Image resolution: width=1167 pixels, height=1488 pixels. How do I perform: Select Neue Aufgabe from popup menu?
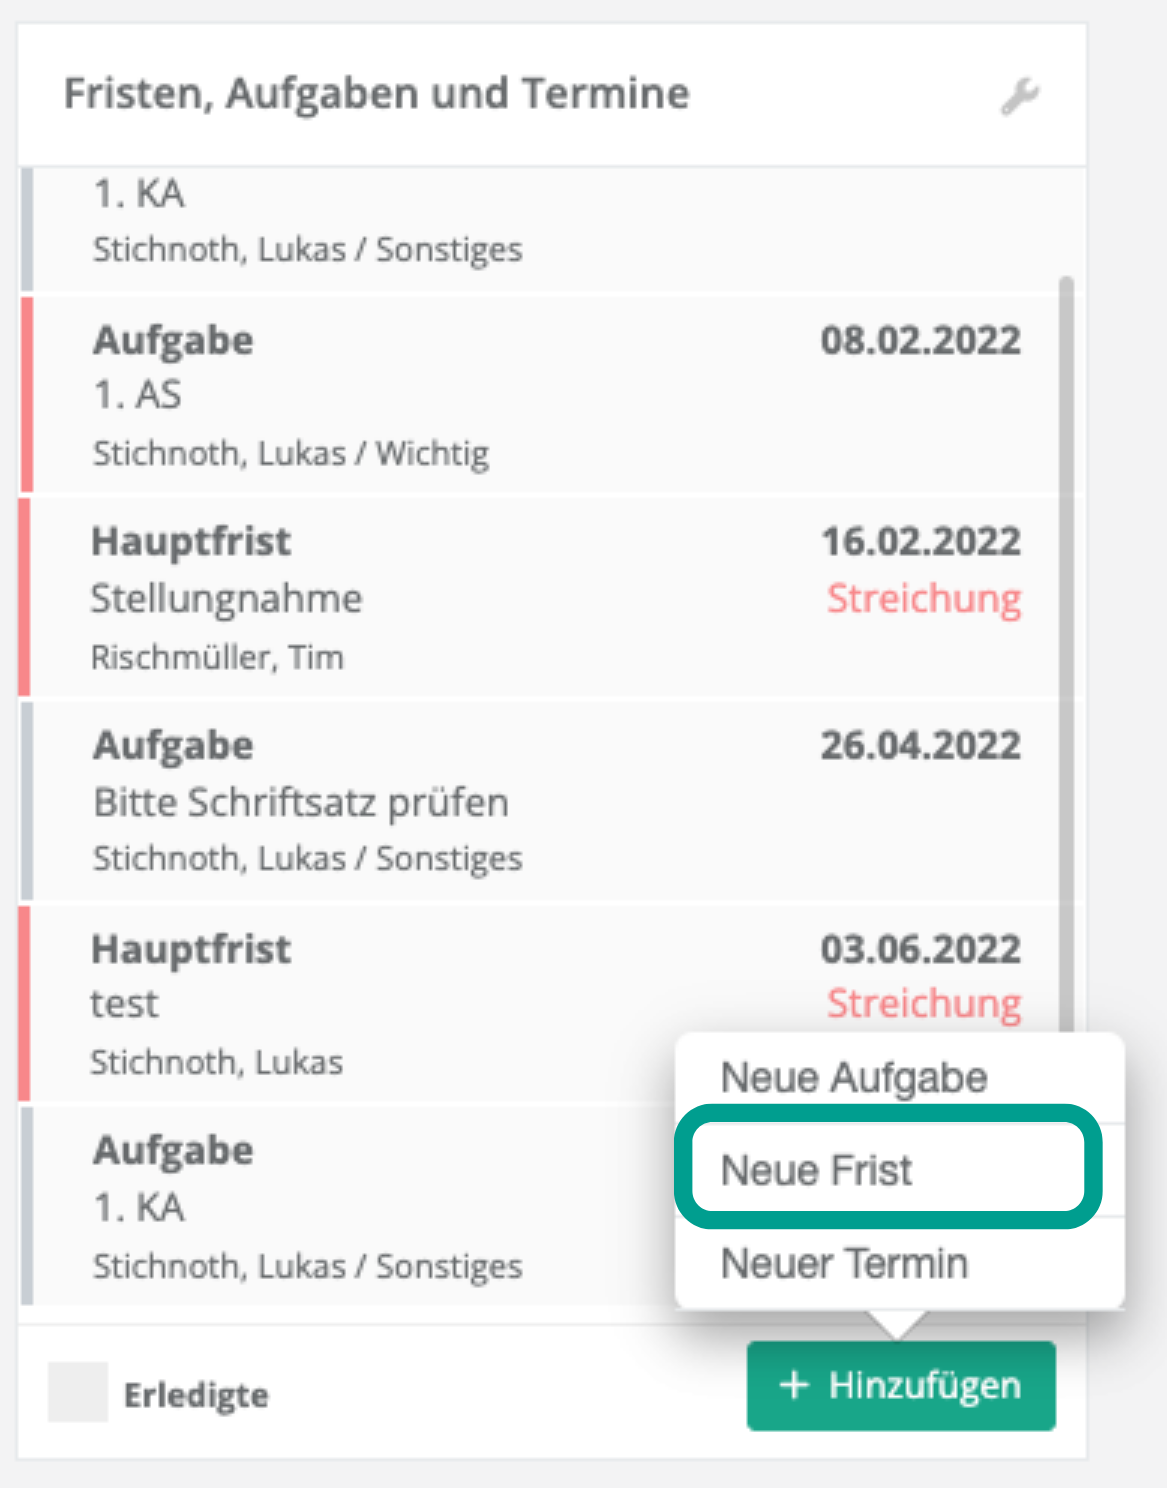(x=854, y=1078)
